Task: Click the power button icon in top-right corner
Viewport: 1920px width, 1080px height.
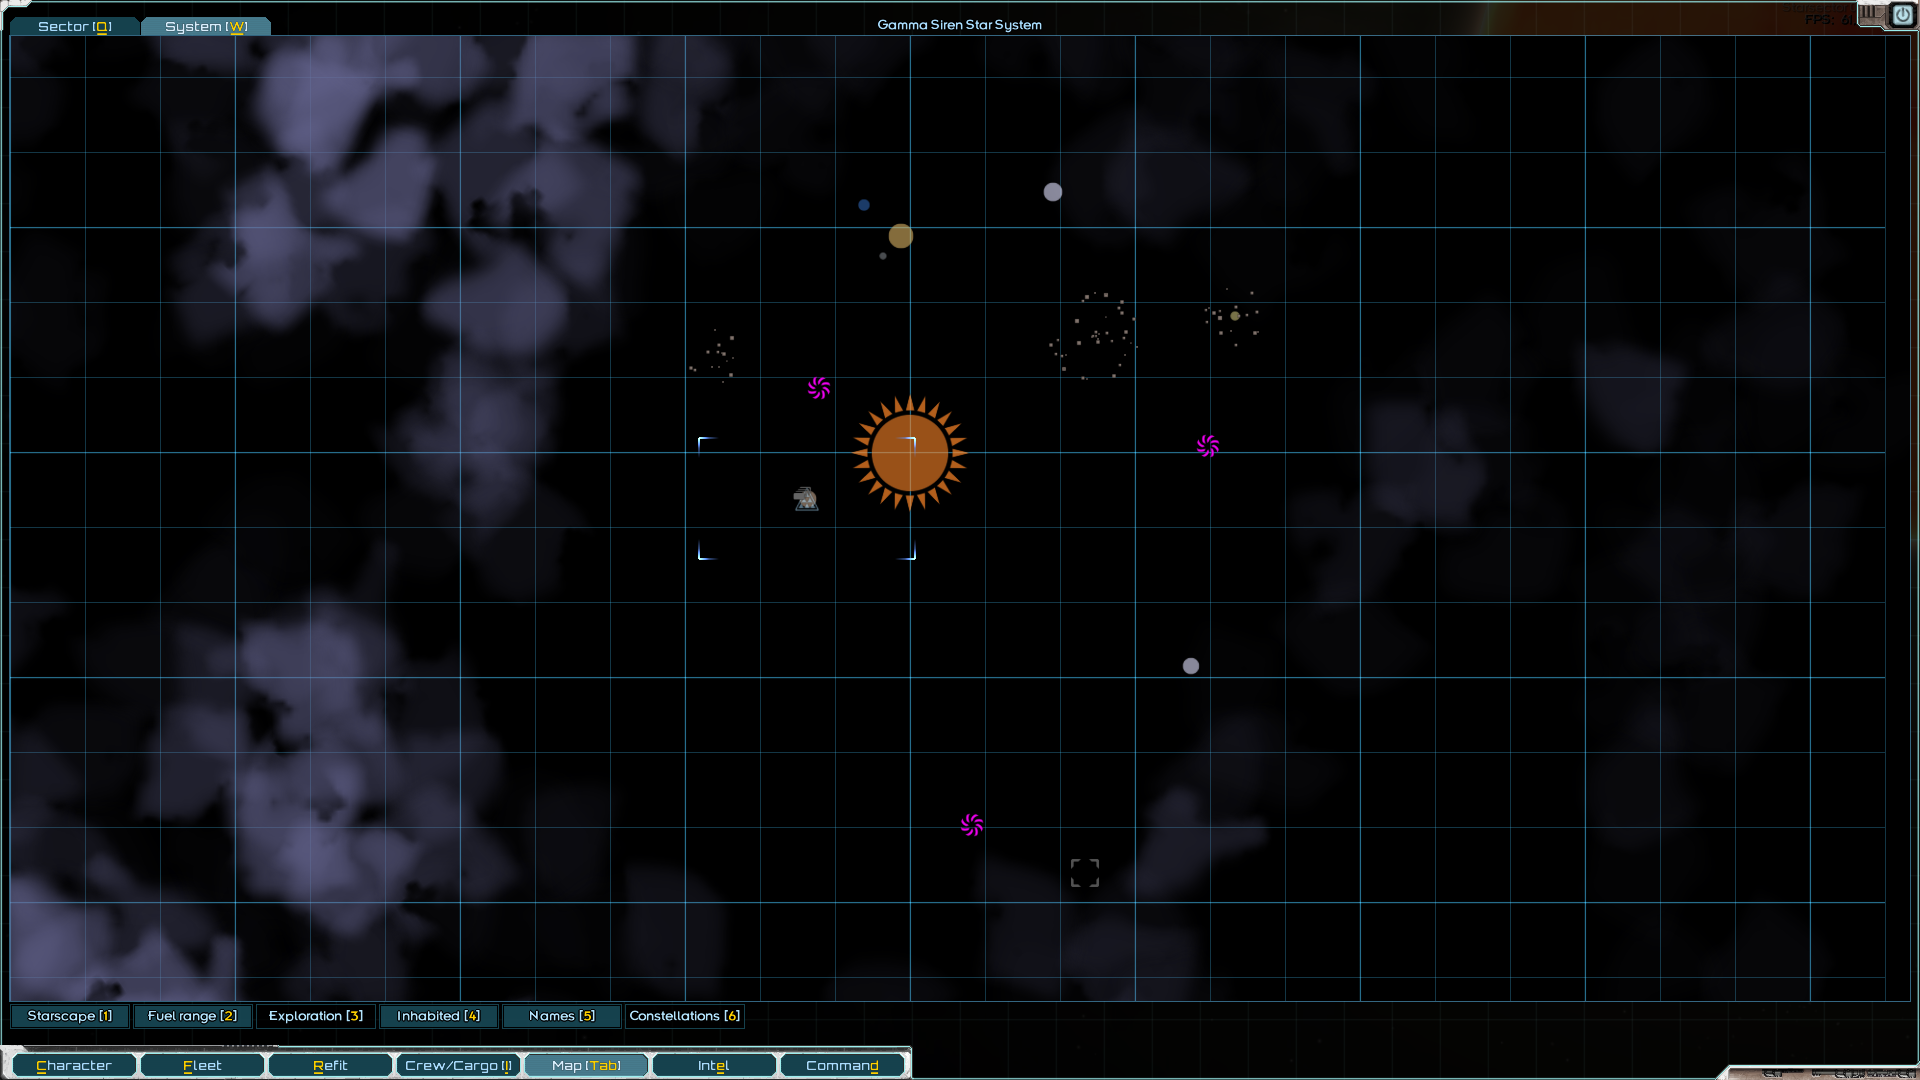Action: click(1902, 15)
